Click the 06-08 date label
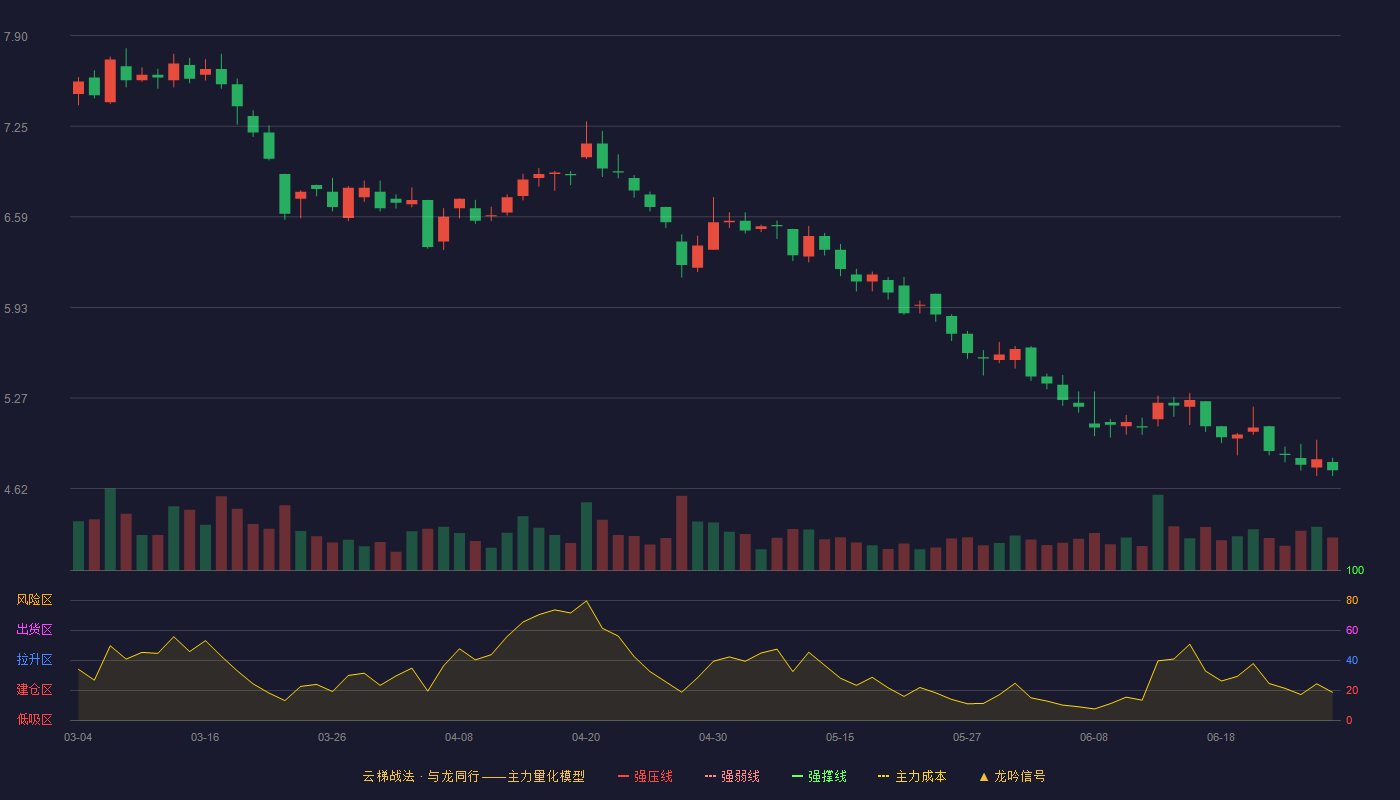 [1094, 737]
